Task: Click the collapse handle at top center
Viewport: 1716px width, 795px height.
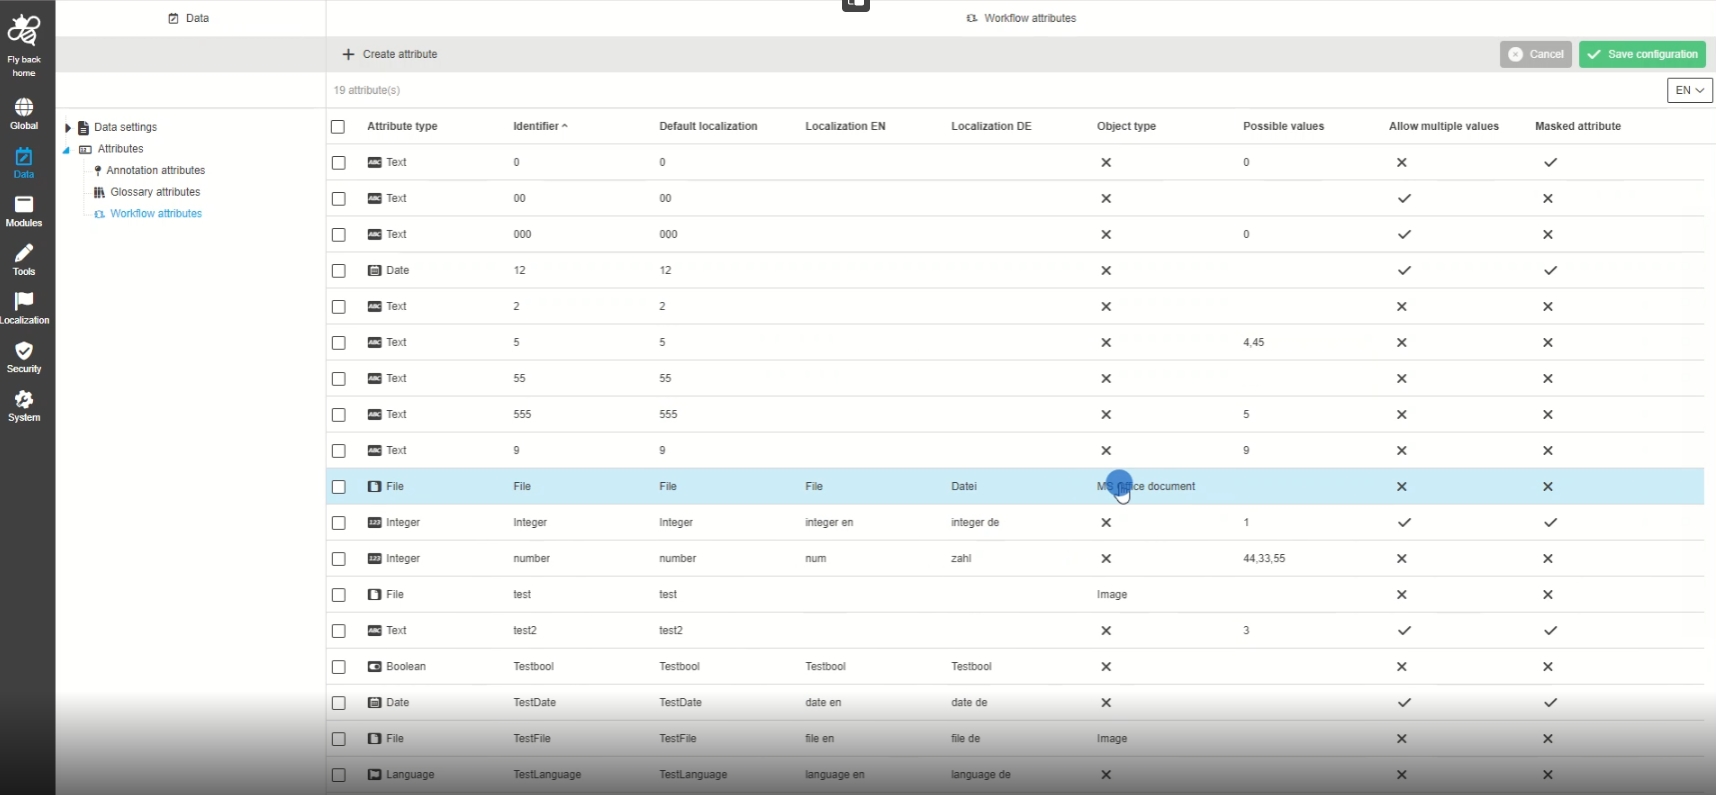Action: point(856,5)
